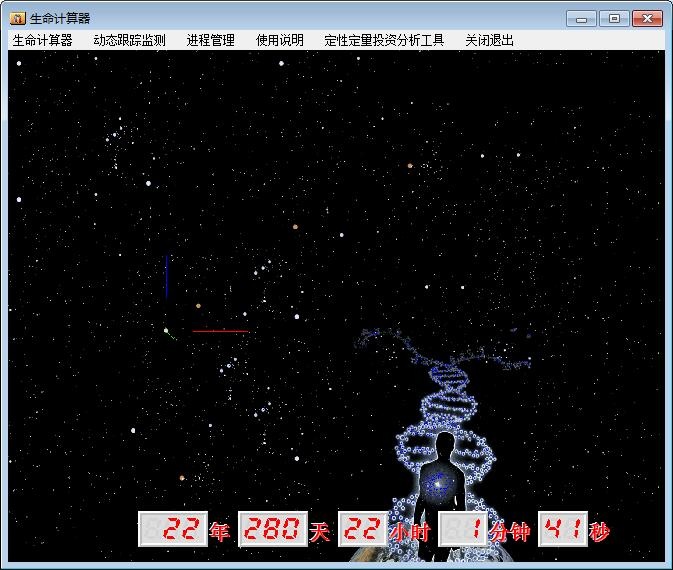Viewport: 673px width, 570px height.
Task: Open the 进程管理 menu
Action: 211,40
